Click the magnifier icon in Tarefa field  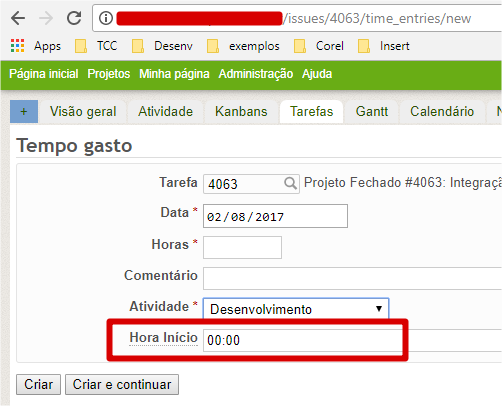290,183
